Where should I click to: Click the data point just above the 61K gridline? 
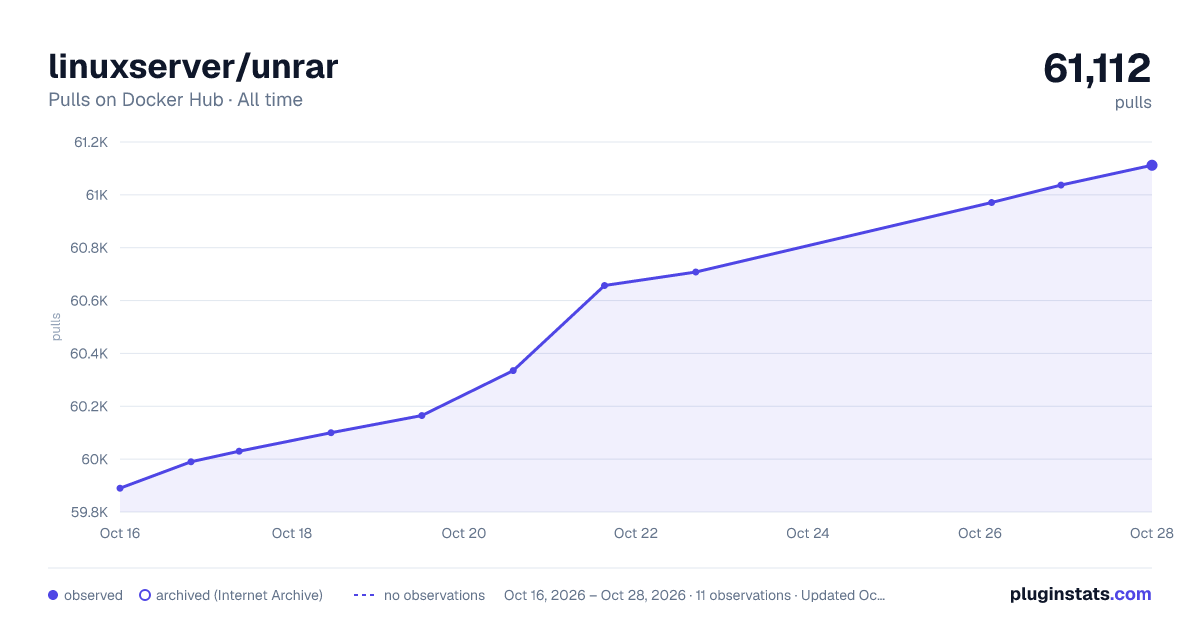click(1060, 185)
